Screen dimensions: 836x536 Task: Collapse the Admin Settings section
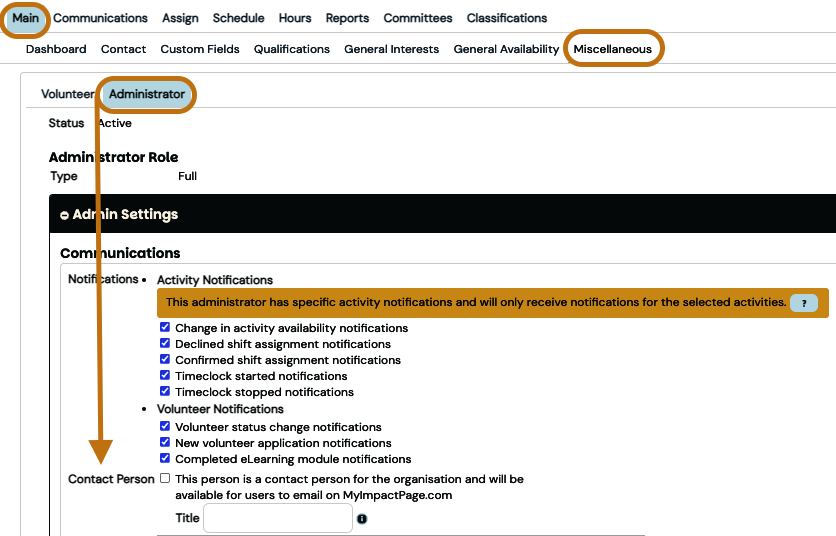[x=64, y=215]
